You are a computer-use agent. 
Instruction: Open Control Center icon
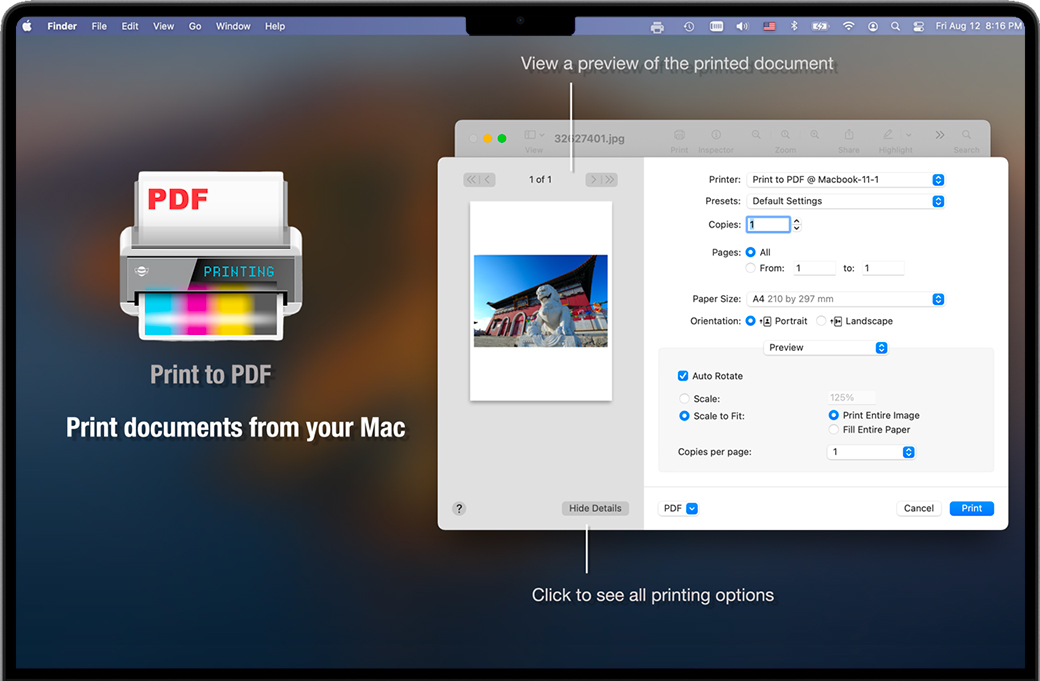point(919,27)
